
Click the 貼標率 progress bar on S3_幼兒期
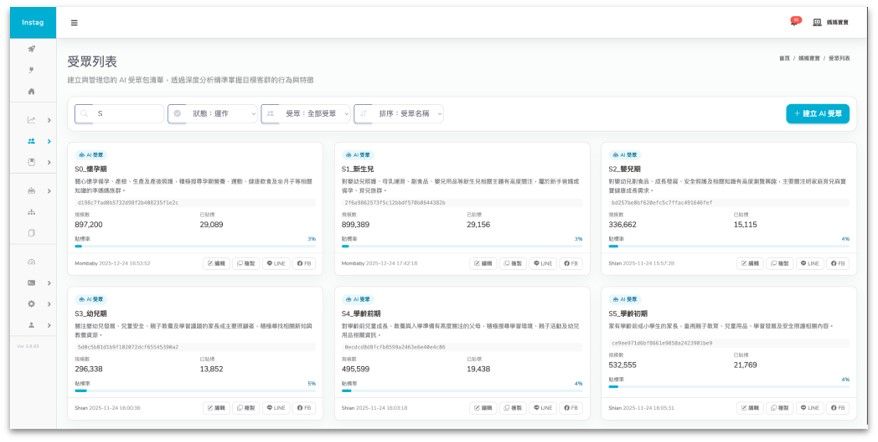click(195, 390)
